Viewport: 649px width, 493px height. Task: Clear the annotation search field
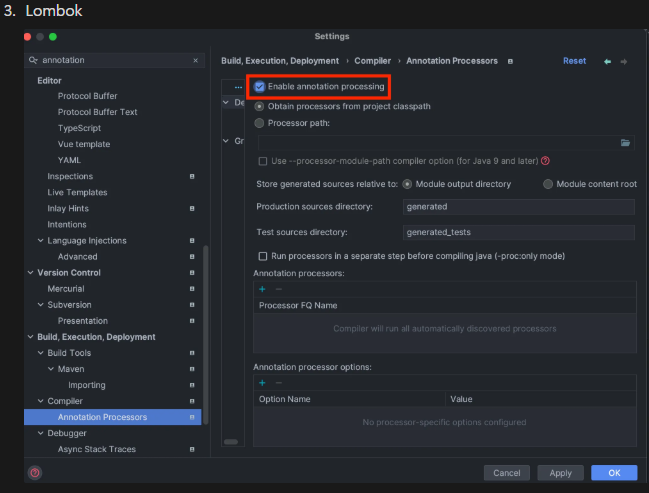click(x=195, y=60)
